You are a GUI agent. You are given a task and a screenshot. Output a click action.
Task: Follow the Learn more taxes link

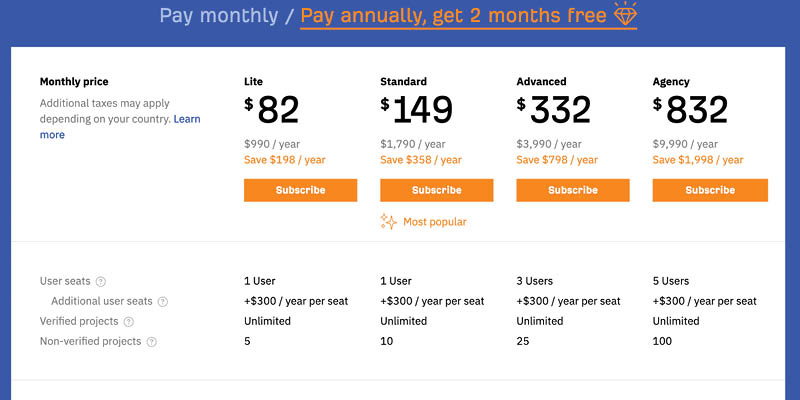[x=120, y=127]
